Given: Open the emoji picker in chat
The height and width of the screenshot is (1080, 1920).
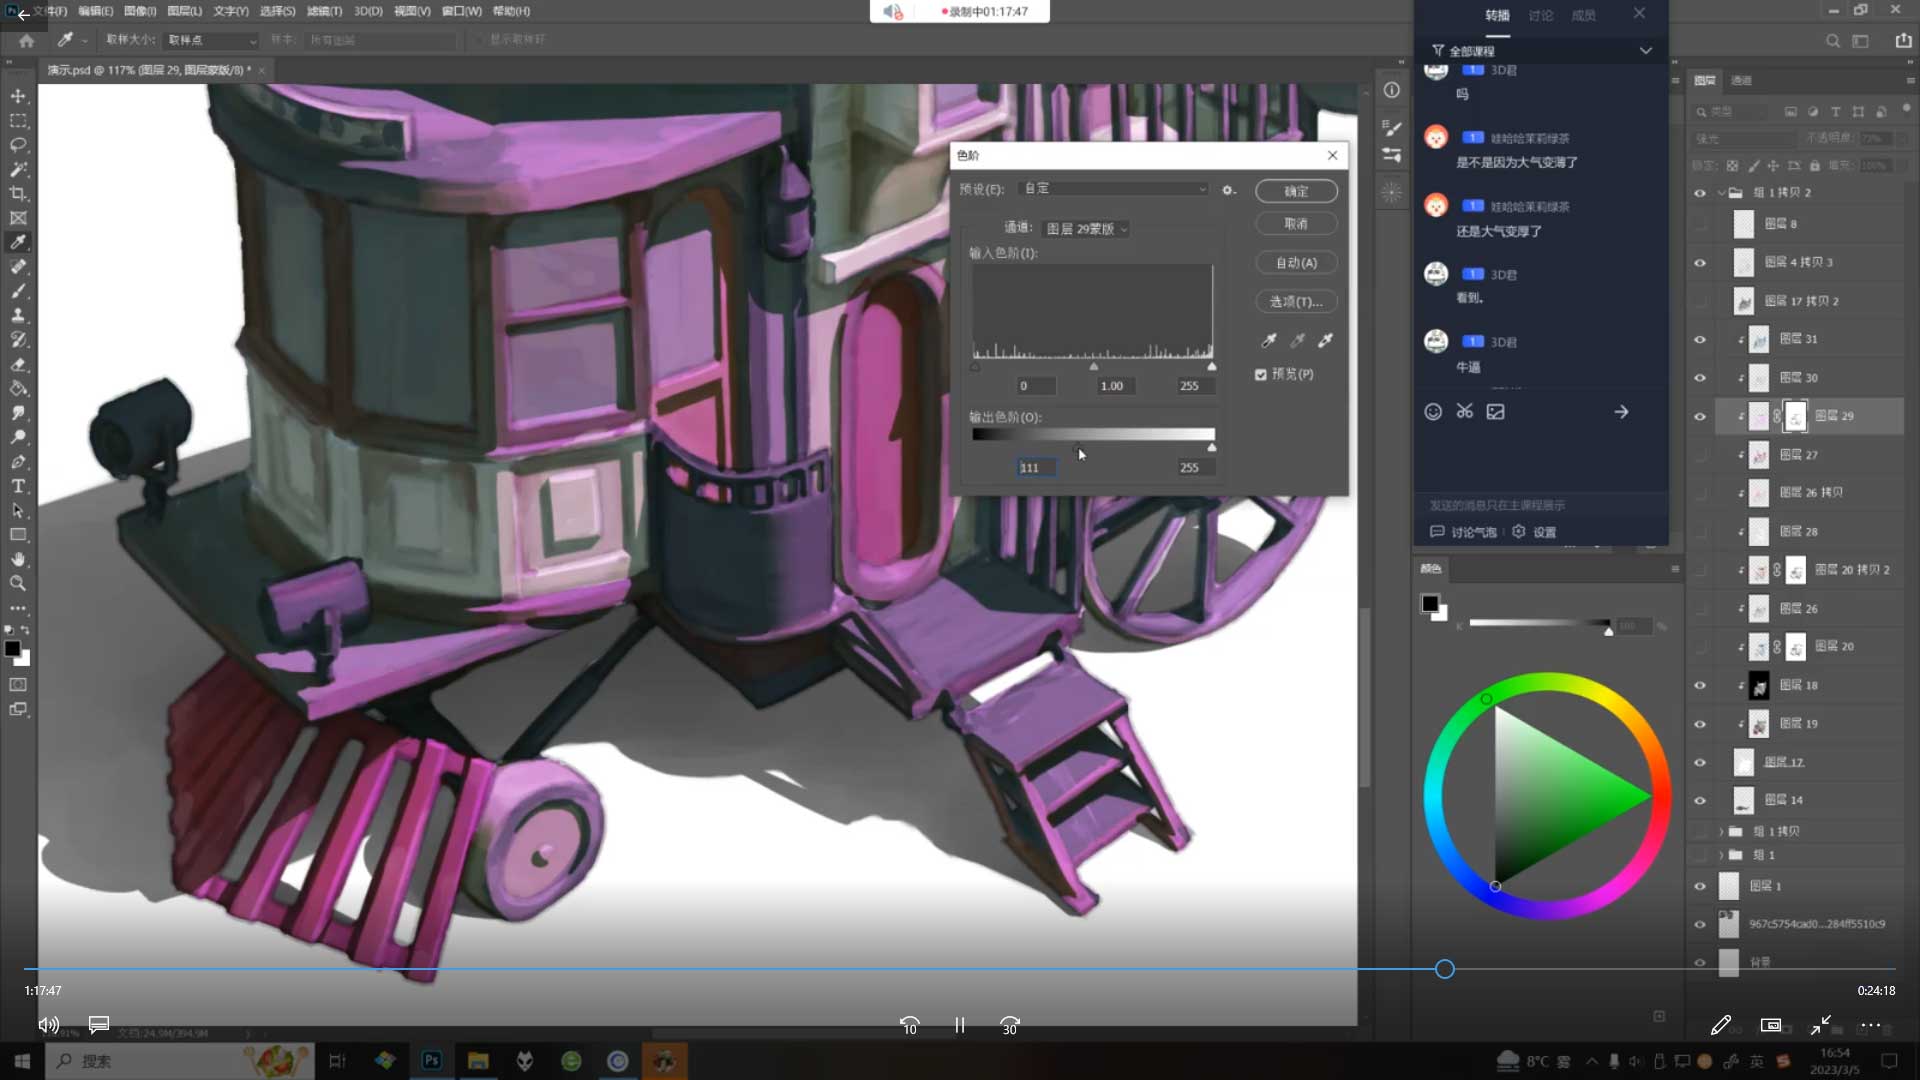Looking at the screenshot, I should click(1433, 412).
